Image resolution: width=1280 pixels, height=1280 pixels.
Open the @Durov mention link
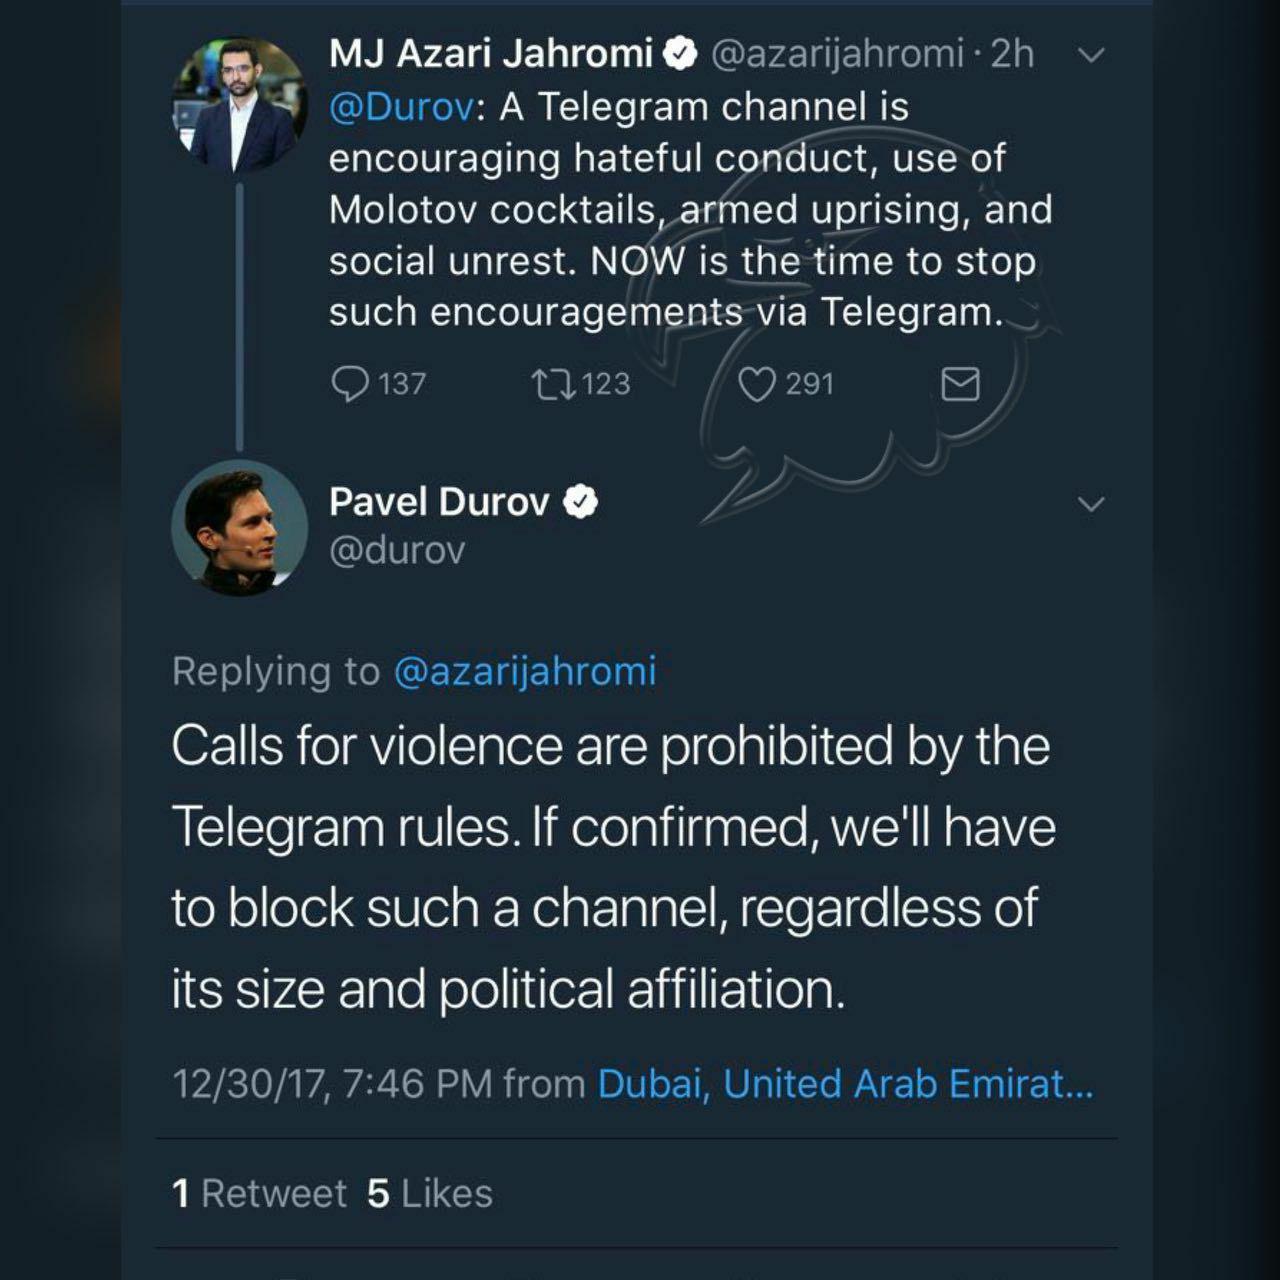(x=401, y=107)
